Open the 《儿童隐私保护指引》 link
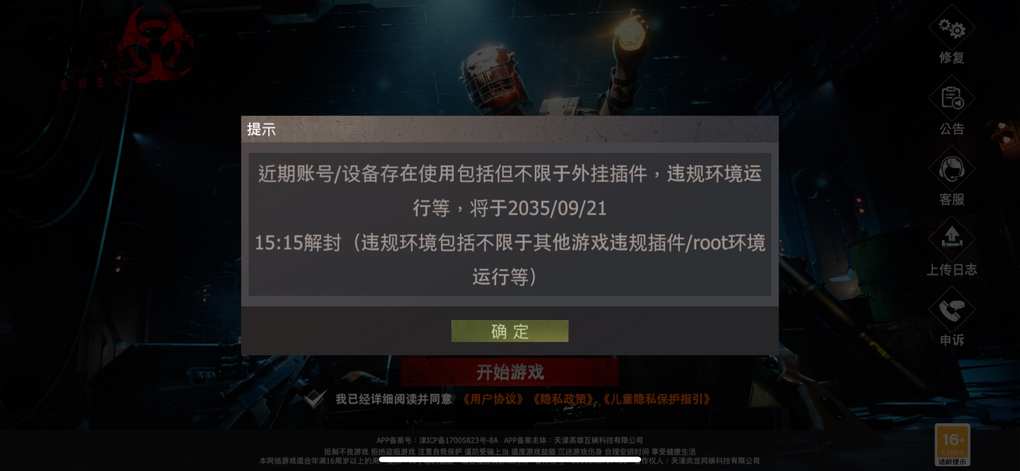 click(657, 399)
